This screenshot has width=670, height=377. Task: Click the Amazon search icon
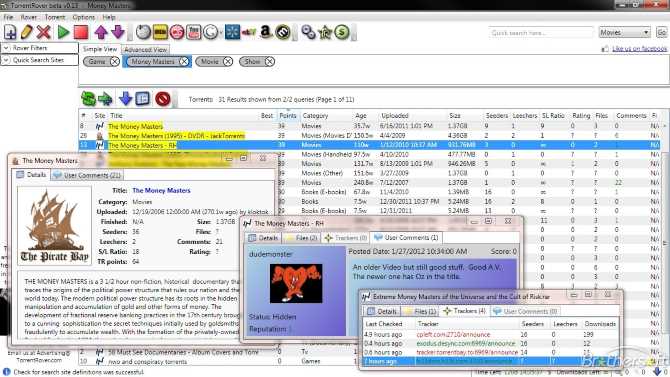point(265,32)
